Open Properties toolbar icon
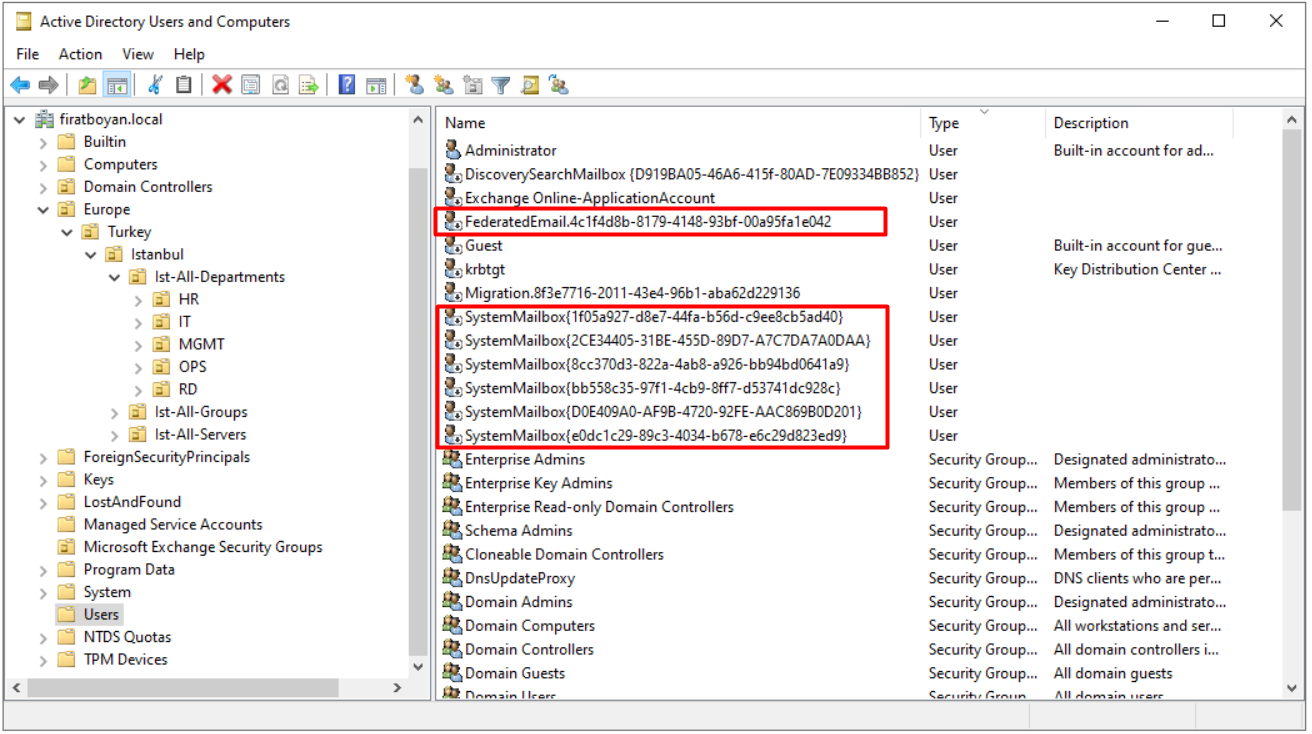 click(x=251, y=85)
